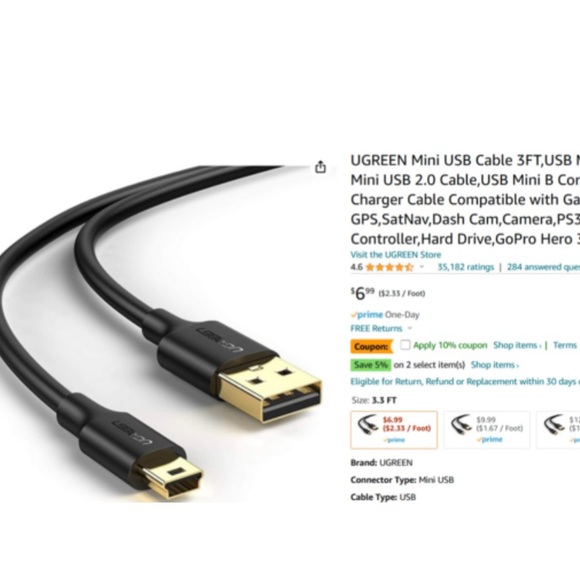Click the orange Coupon badge

point(371,347)
